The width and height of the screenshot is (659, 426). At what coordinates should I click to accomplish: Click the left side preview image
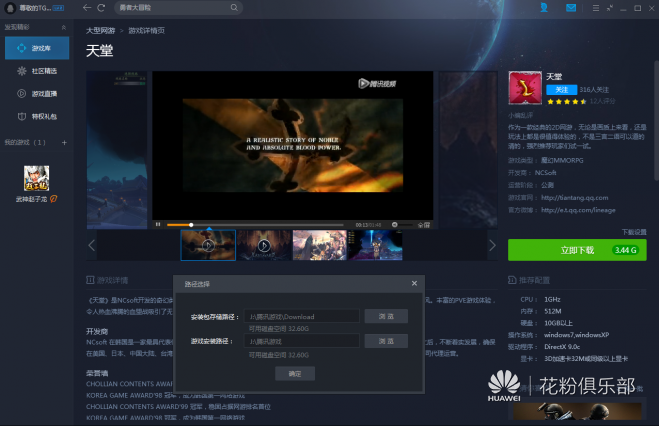tap(117, 150)
